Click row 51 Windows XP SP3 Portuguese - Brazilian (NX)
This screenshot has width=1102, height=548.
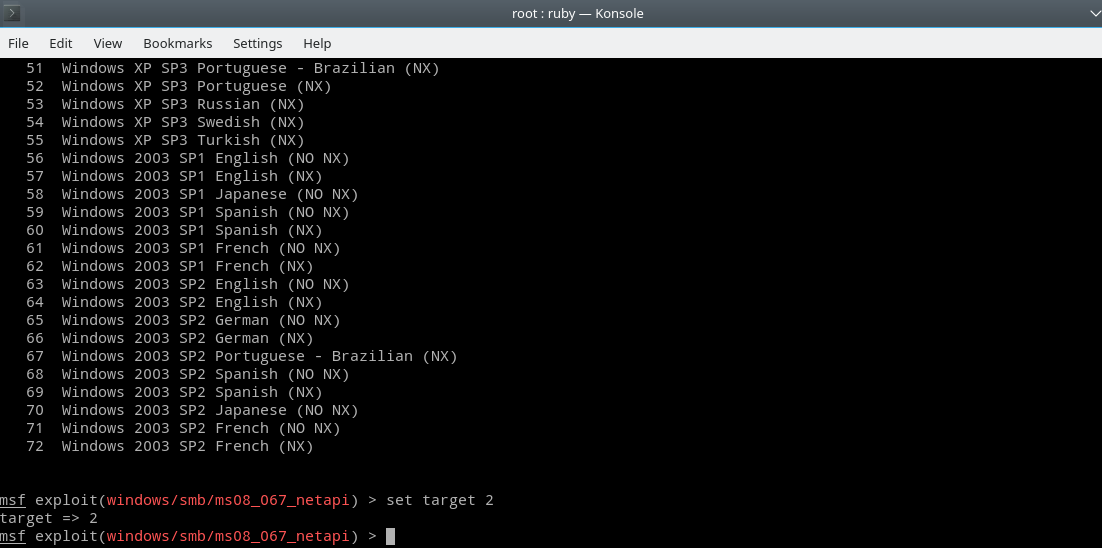(233, 68)
